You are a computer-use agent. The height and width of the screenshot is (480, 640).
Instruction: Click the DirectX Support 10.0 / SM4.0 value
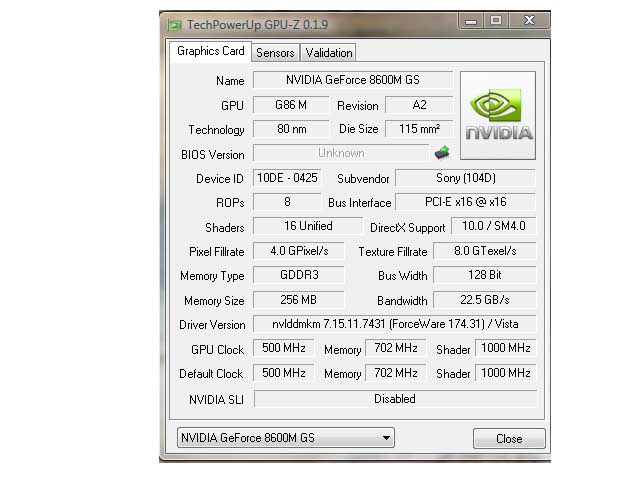(x=493, y=226)
